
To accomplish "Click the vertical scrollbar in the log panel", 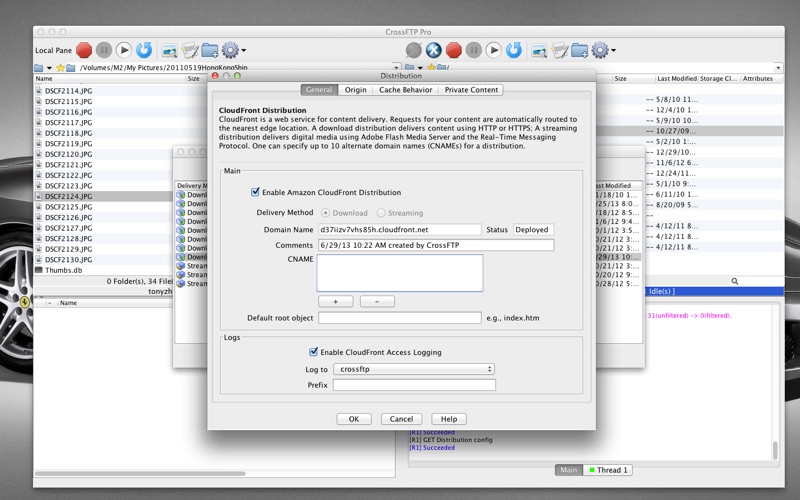I will 775,451.
